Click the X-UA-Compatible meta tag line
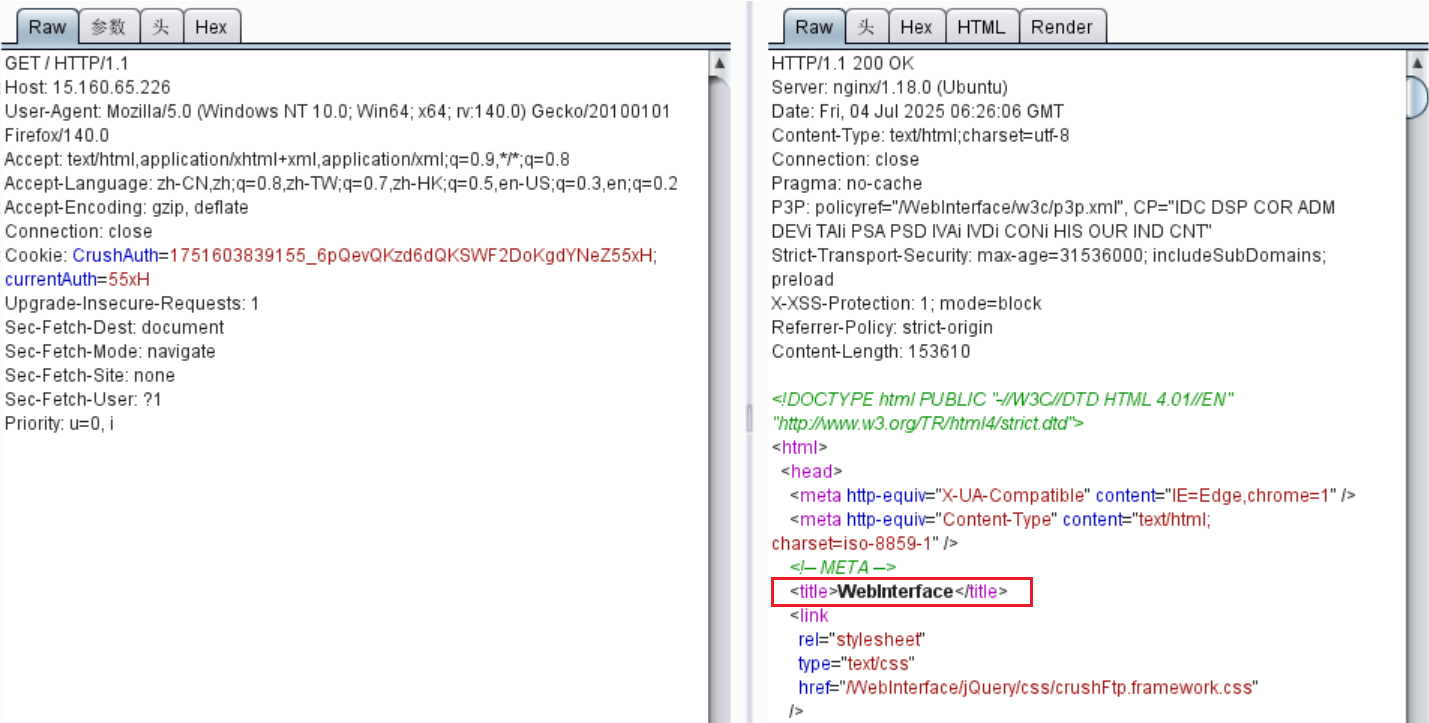This screenshot has width=1429, height=723. coord(1072,495)
